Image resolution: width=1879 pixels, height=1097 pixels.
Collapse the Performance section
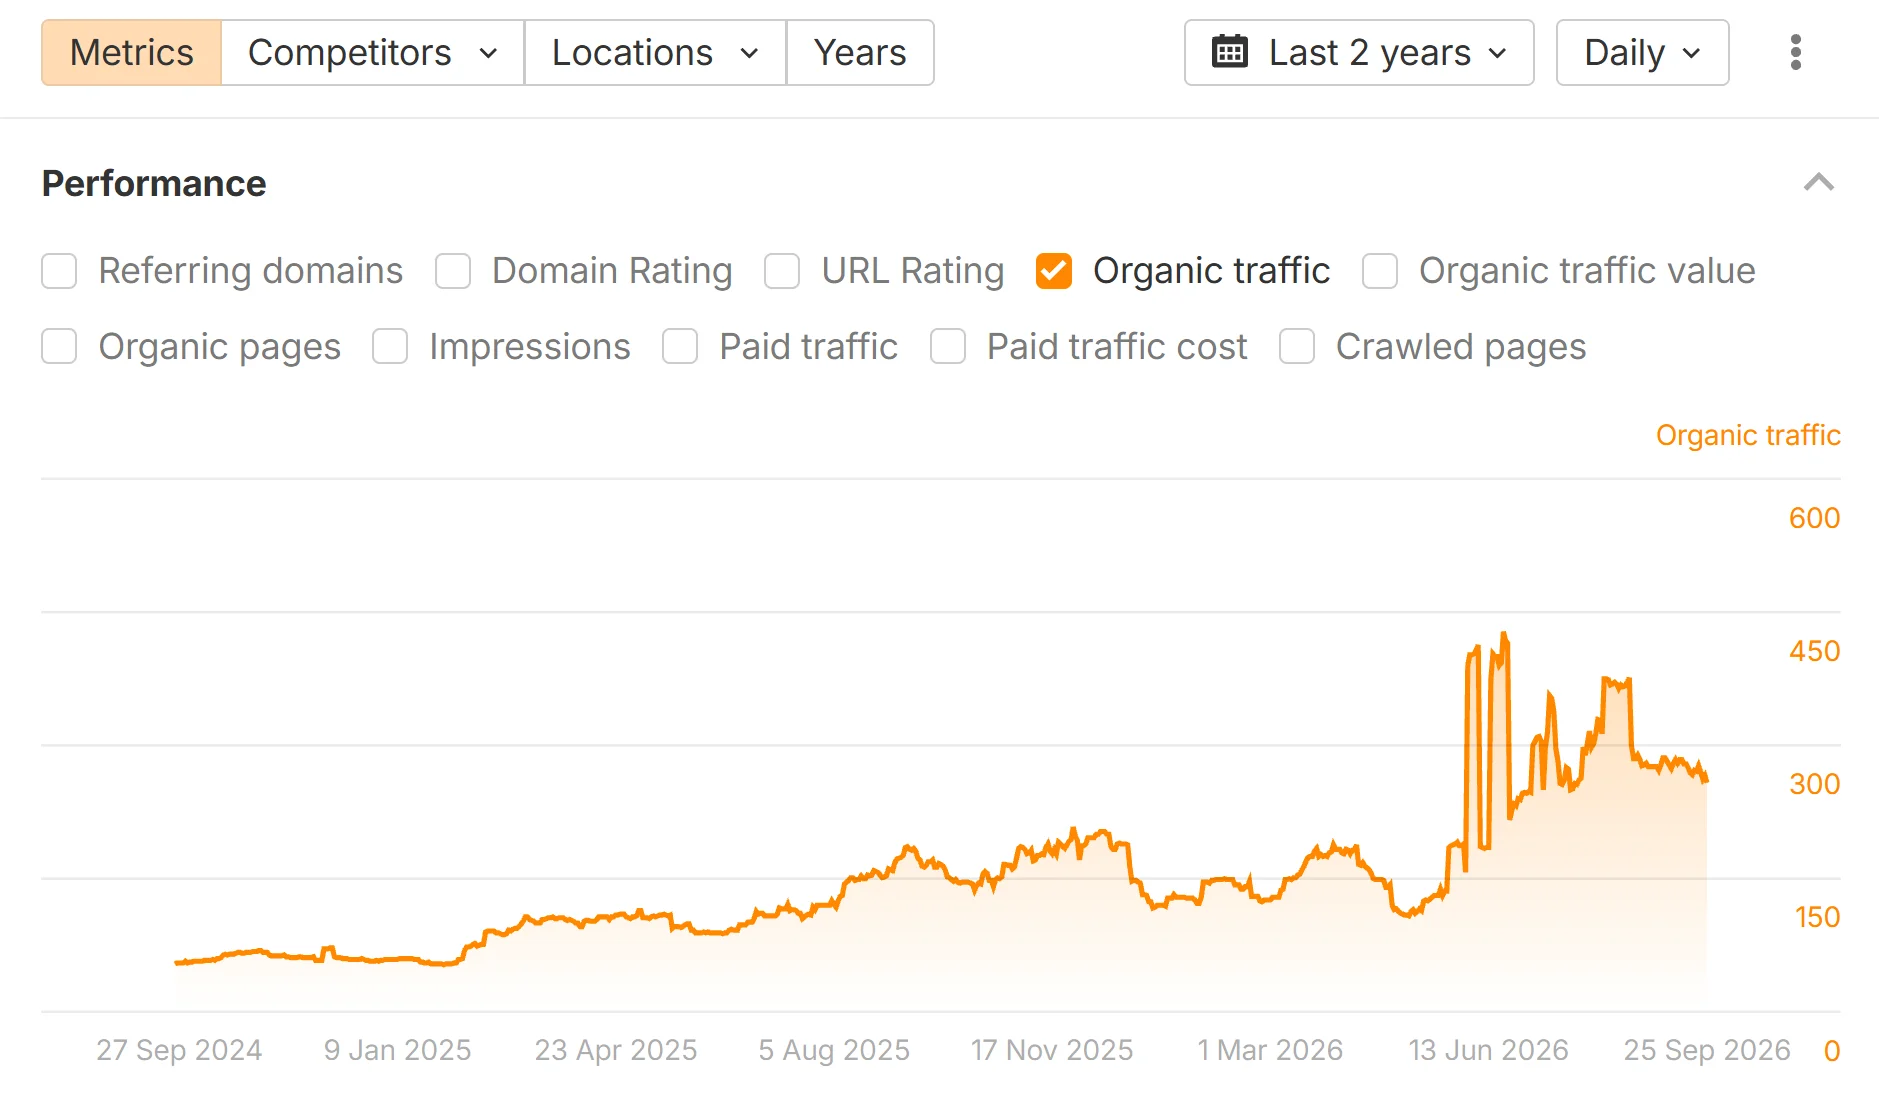[x=1818, y=183]
